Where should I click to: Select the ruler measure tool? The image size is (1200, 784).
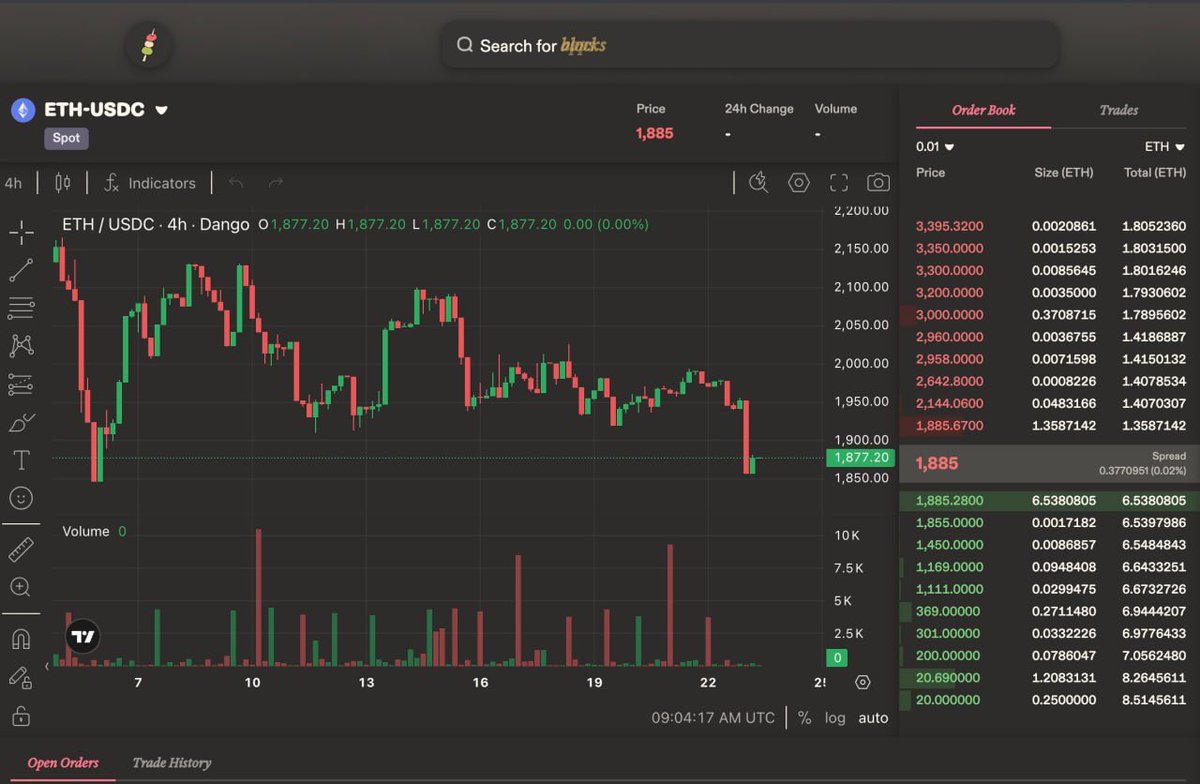coord(21,549)
